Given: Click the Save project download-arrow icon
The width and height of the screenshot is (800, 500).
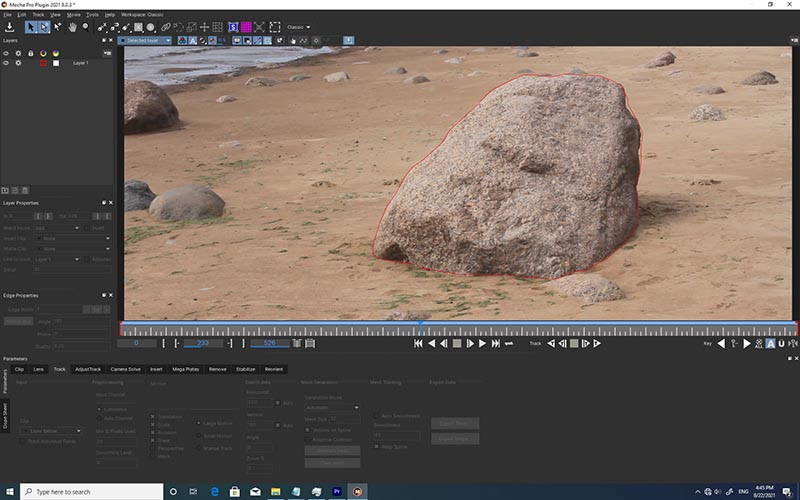Looking at the screenshot, I should click(9, 27).
